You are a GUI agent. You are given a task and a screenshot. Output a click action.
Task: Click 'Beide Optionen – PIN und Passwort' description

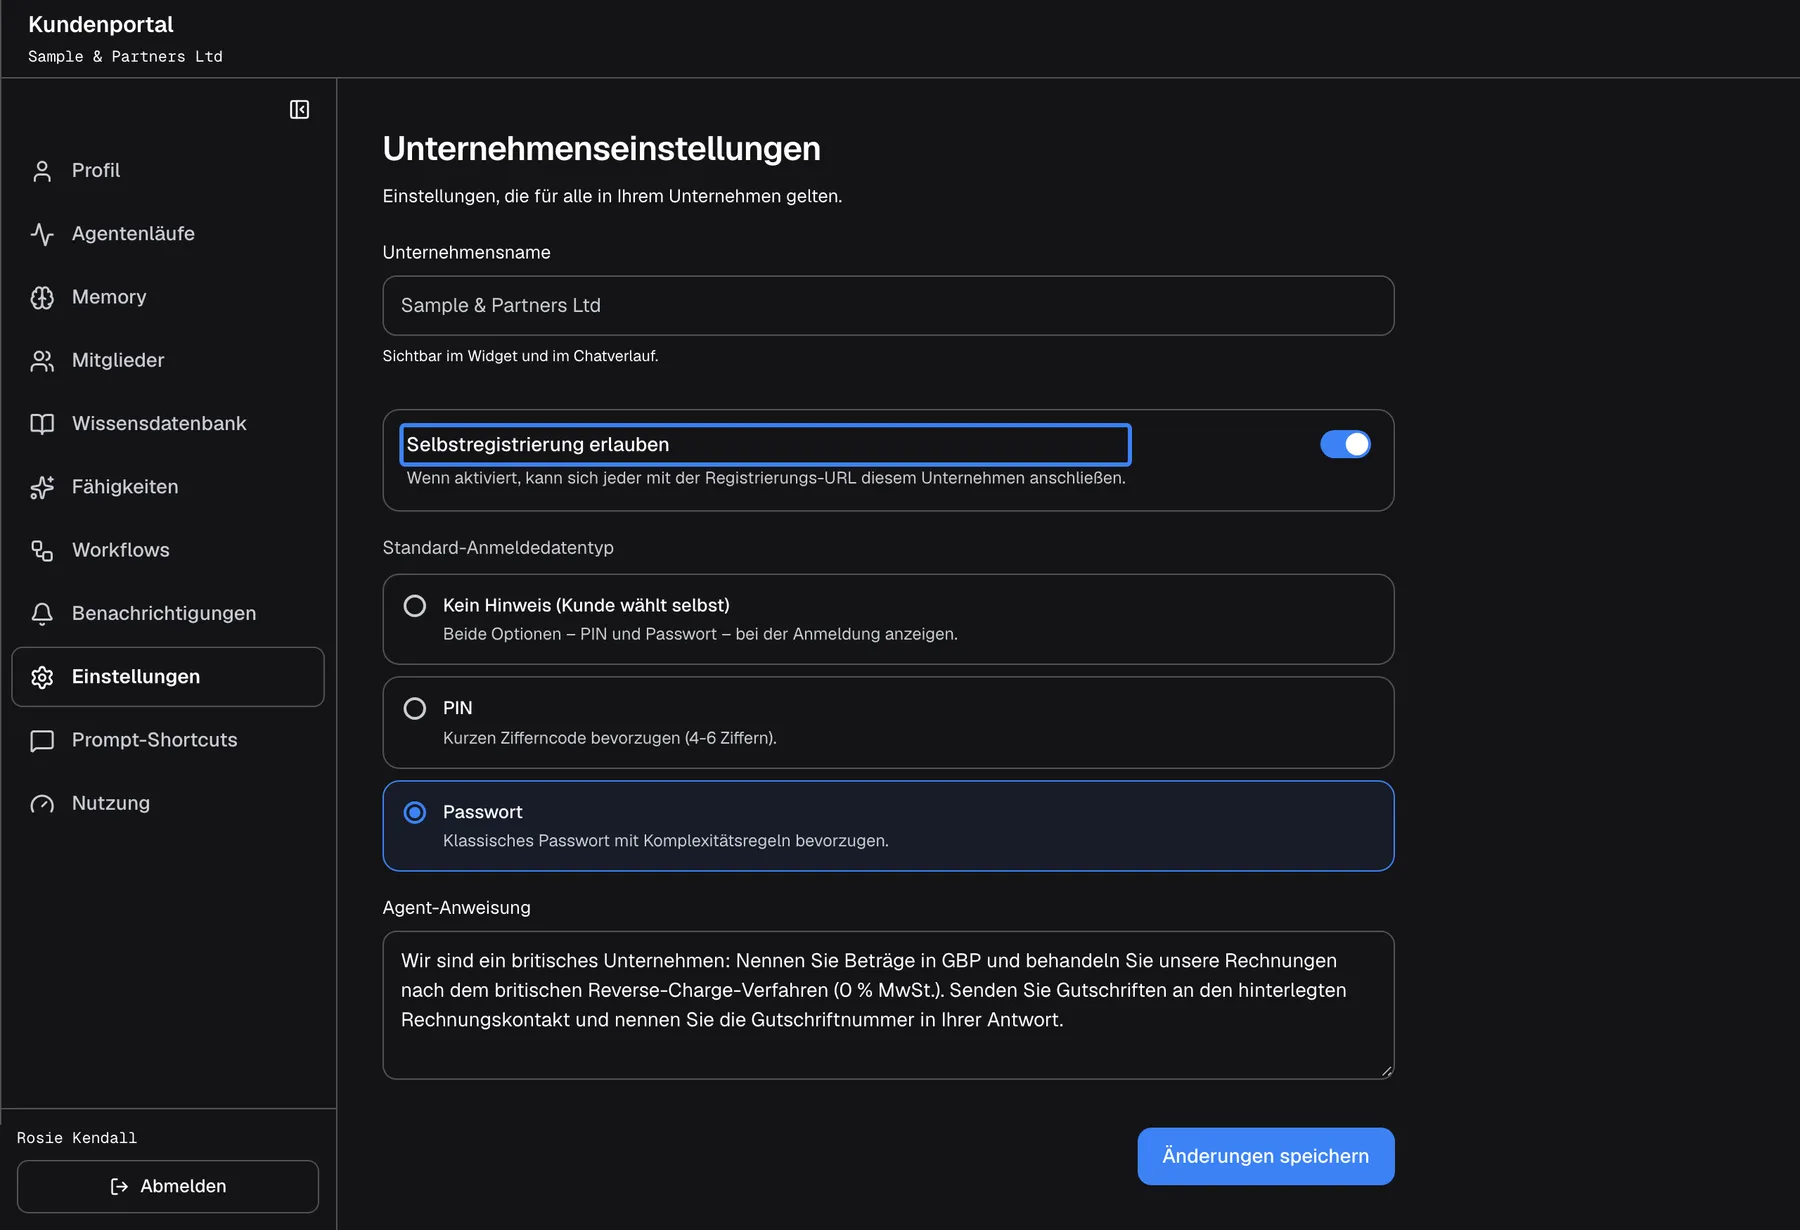700,634
